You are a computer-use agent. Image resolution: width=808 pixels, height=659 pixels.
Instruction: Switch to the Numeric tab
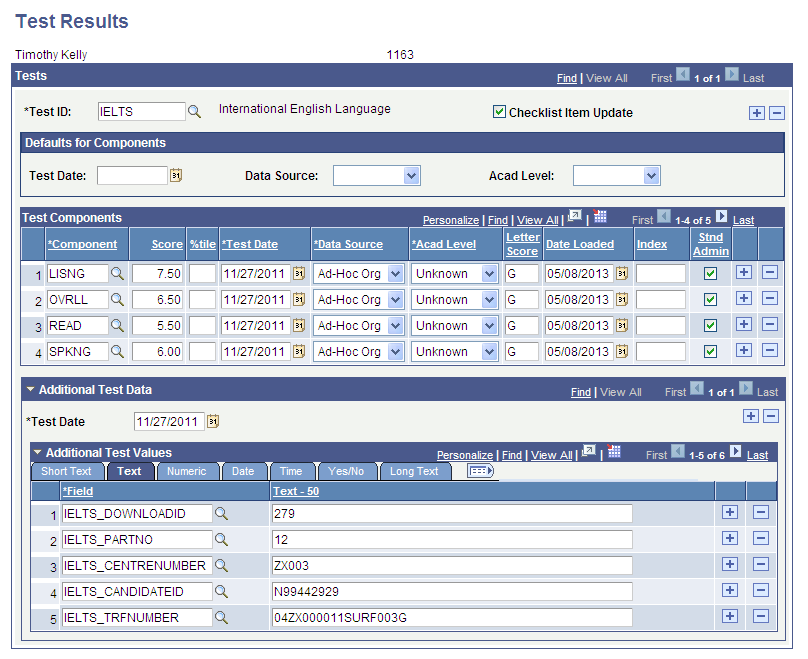(185, 471)
